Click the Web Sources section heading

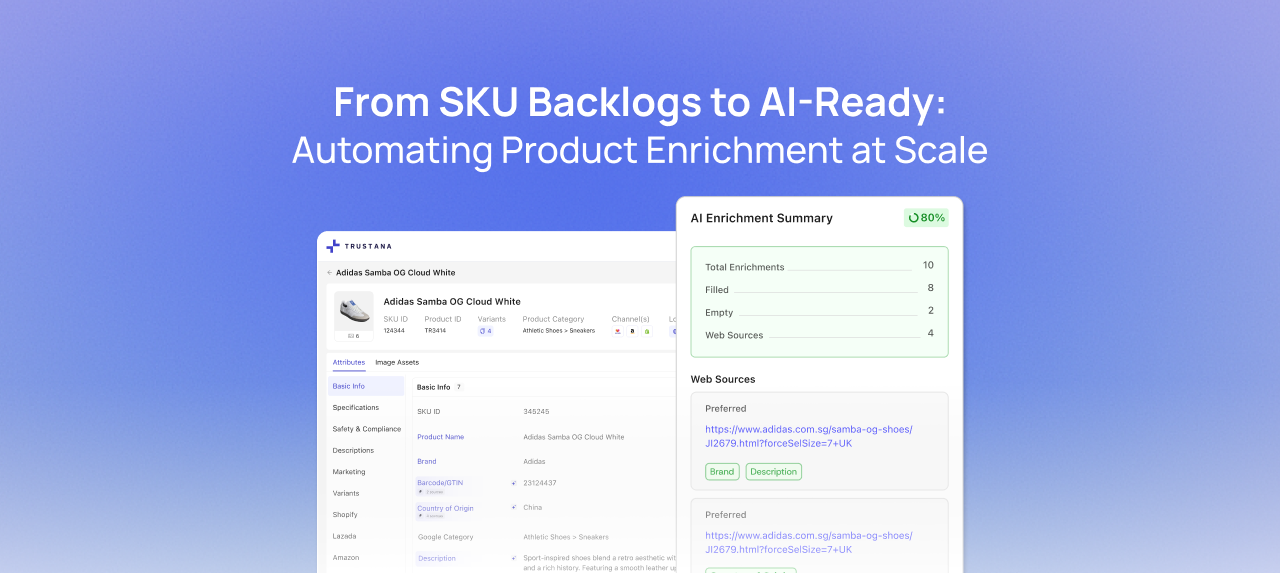click(x=723, y=379)
